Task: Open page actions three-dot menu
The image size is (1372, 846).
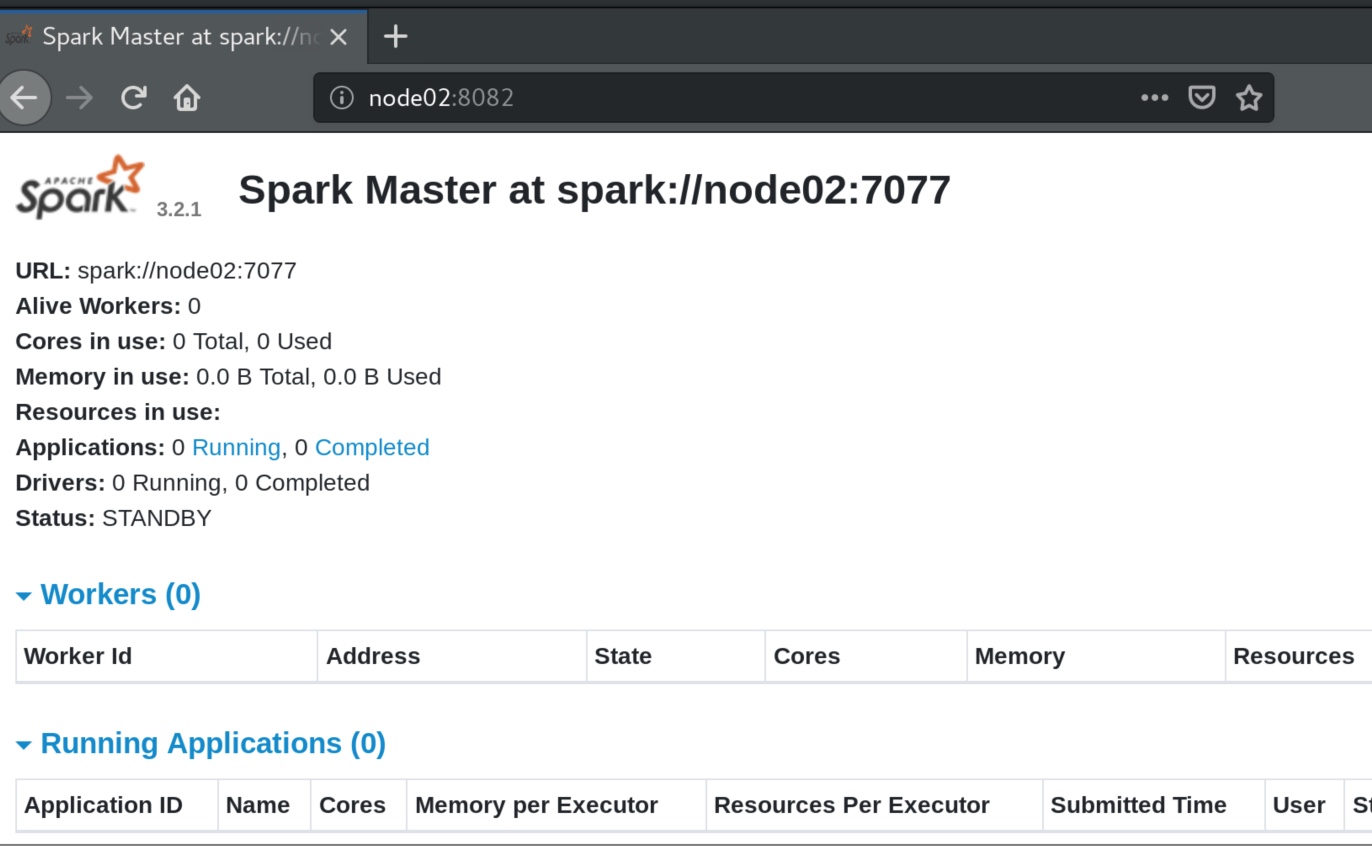Action: pos(1154,98)
